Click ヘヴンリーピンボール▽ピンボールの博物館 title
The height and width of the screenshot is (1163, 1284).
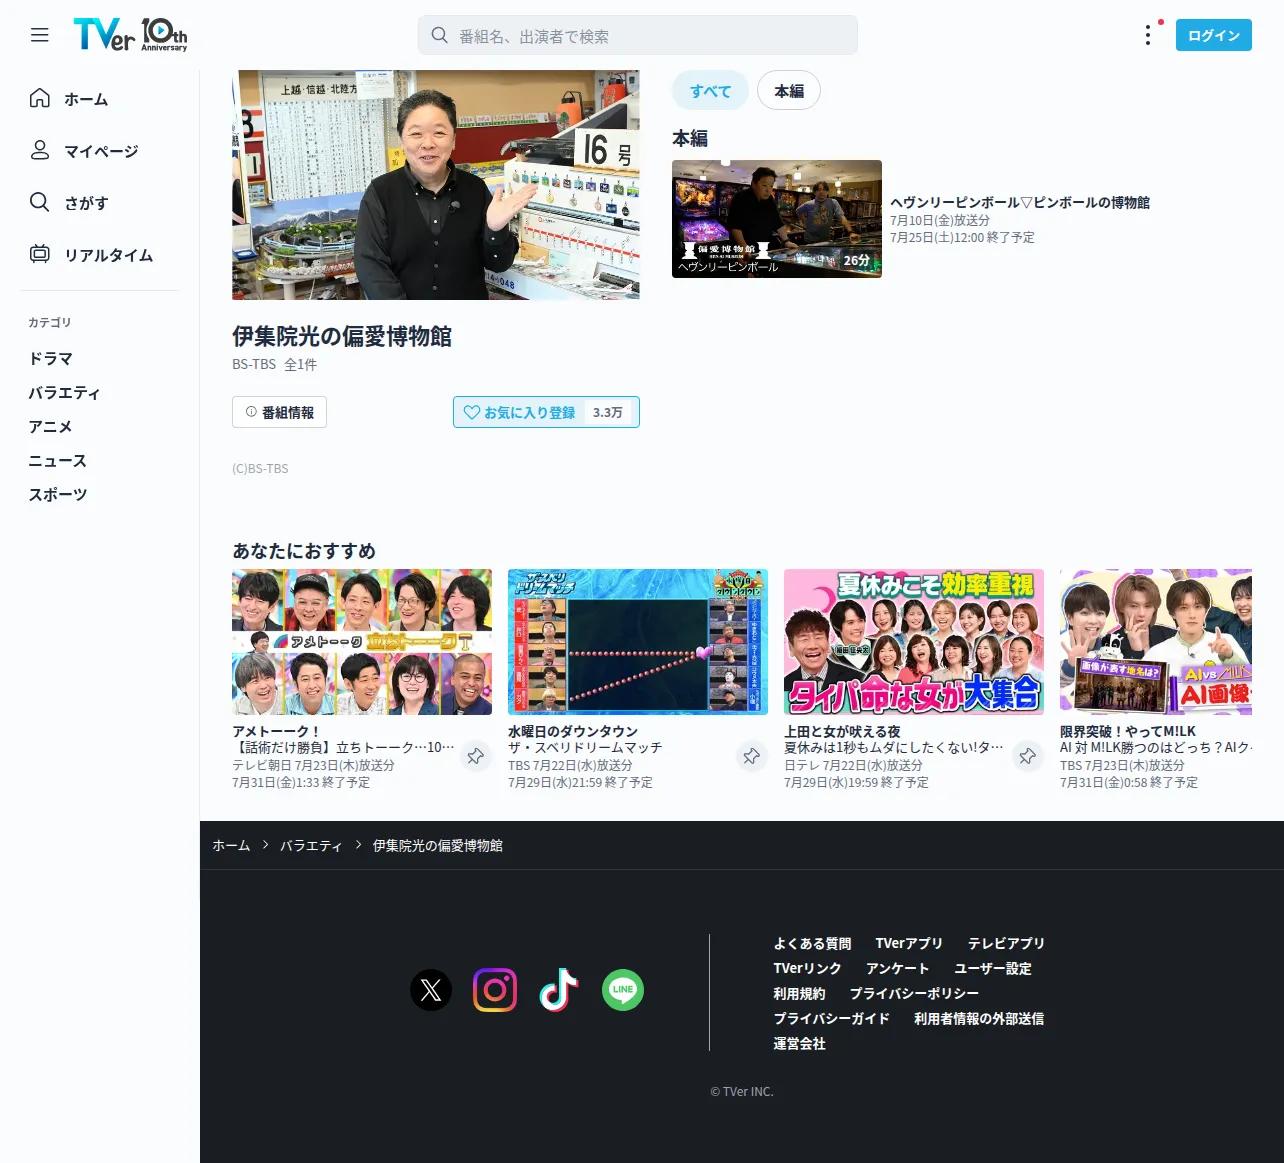click(1020, 202)
